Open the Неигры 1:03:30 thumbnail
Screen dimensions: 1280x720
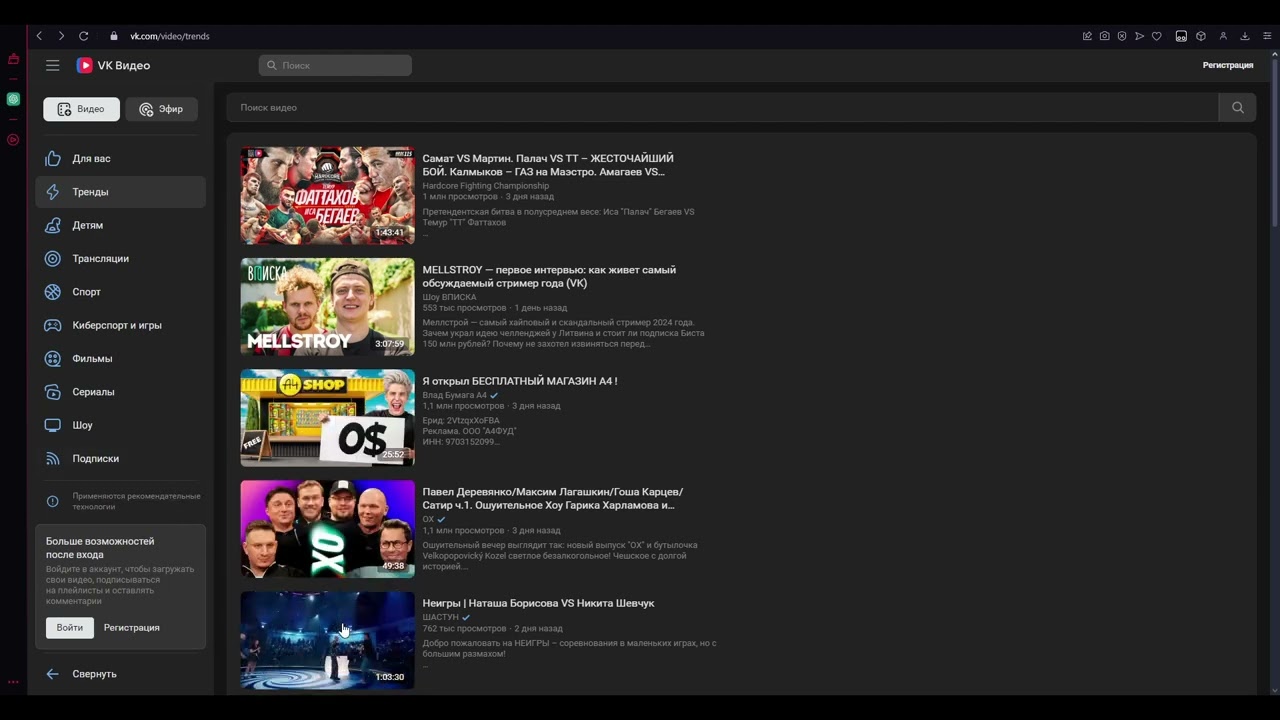coord(327,640)
